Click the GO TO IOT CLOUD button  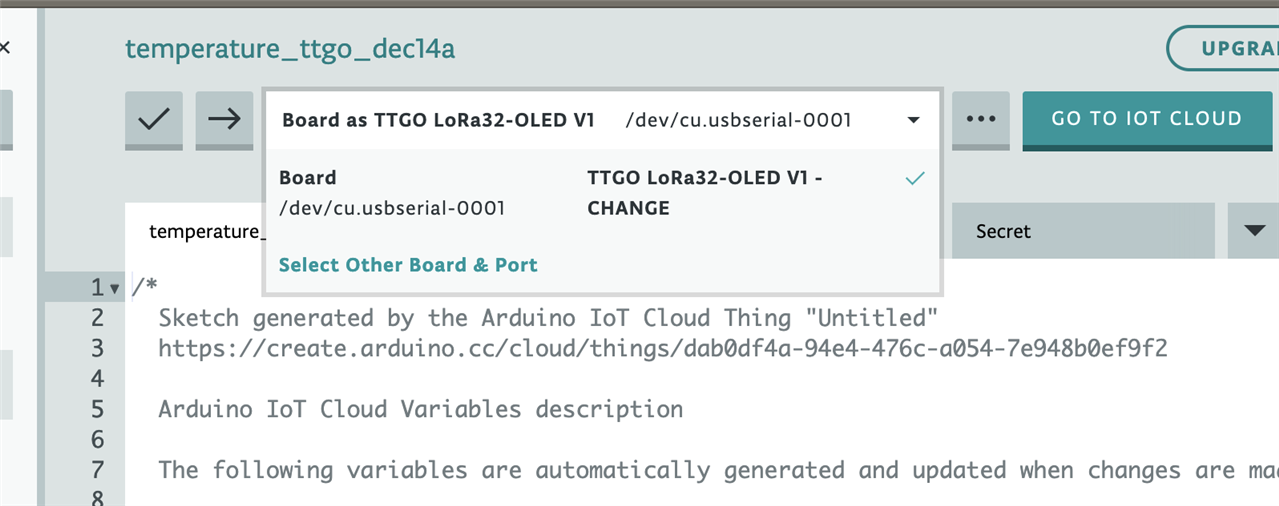[1146, 119]
